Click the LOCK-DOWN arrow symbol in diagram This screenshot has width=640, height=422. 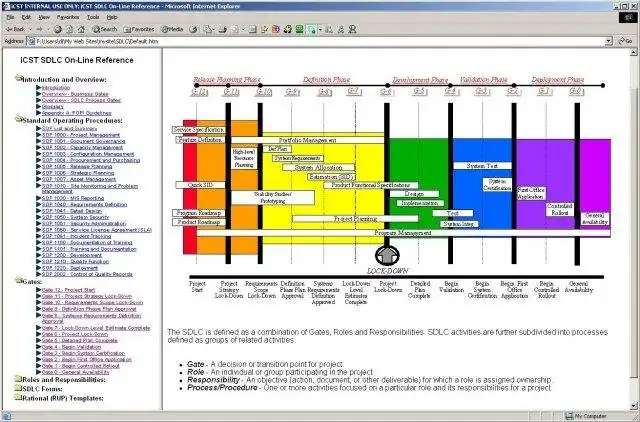387,255
